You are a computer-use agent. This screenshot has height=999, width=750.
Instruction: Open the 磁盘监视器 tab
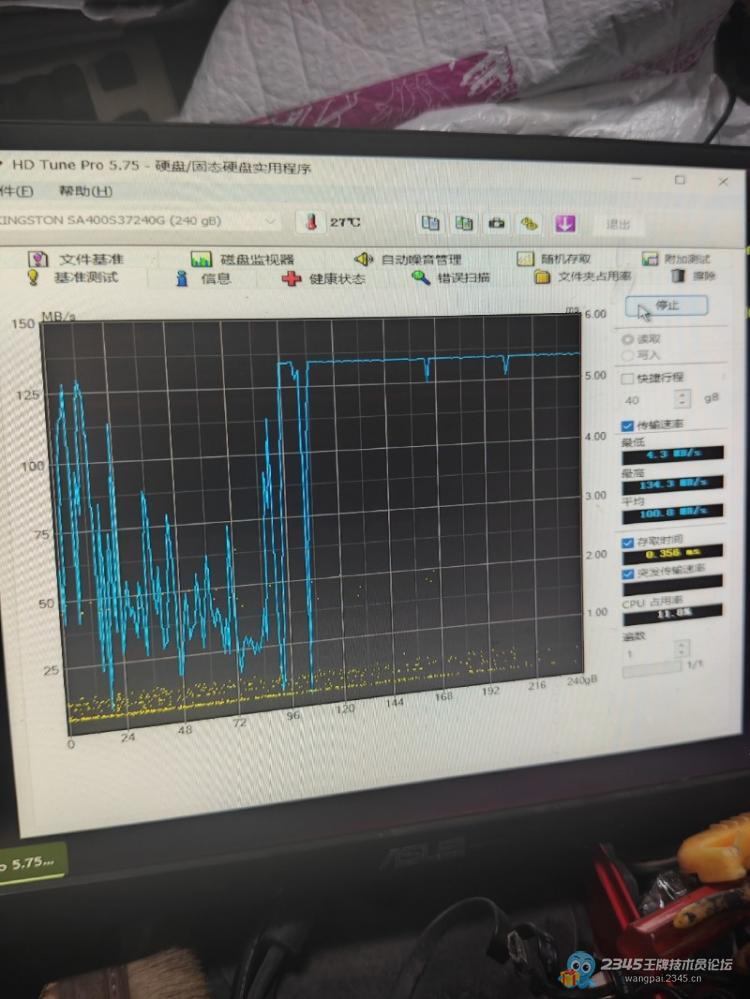243,259
